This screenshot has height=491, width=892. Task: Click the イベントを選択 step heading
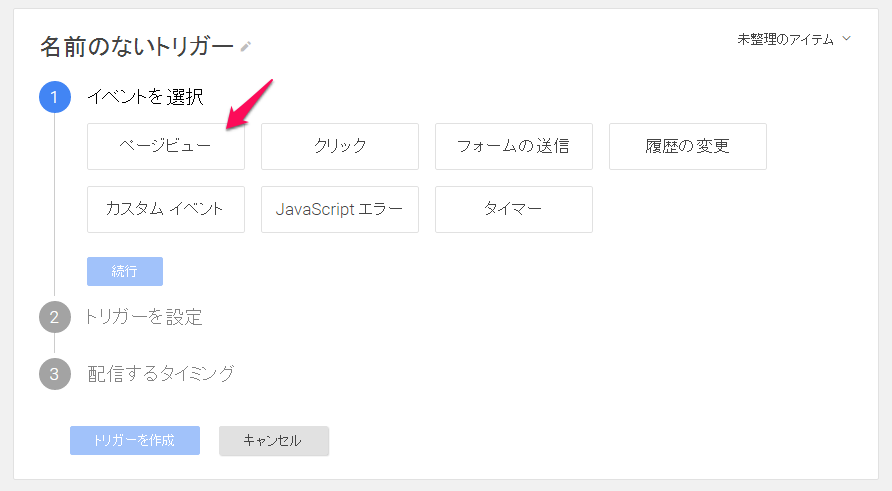point(146,97)
